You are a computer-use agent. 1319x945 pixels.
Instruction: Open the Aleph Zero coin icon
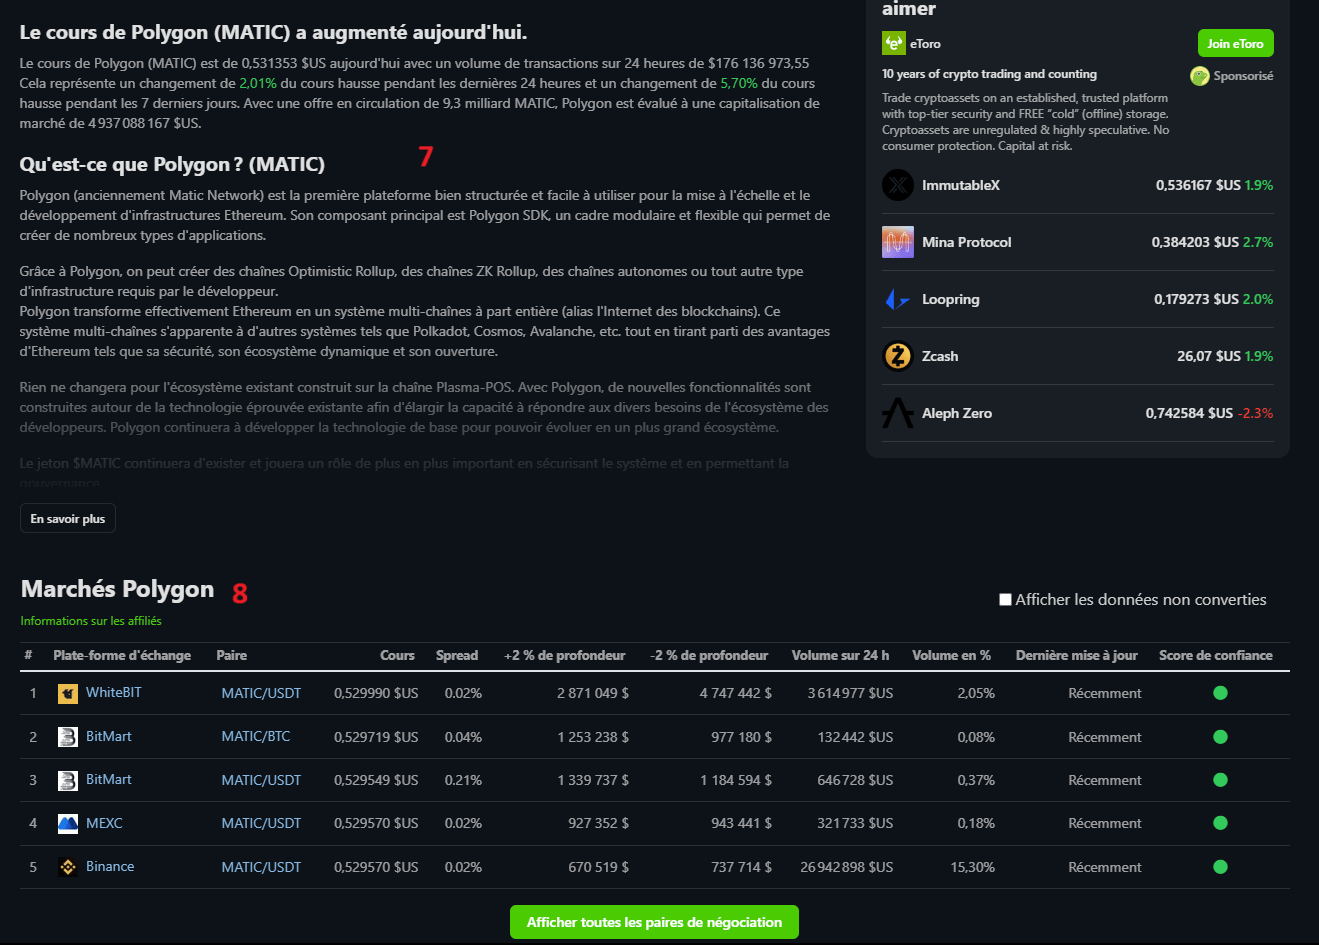coord(897,413)
